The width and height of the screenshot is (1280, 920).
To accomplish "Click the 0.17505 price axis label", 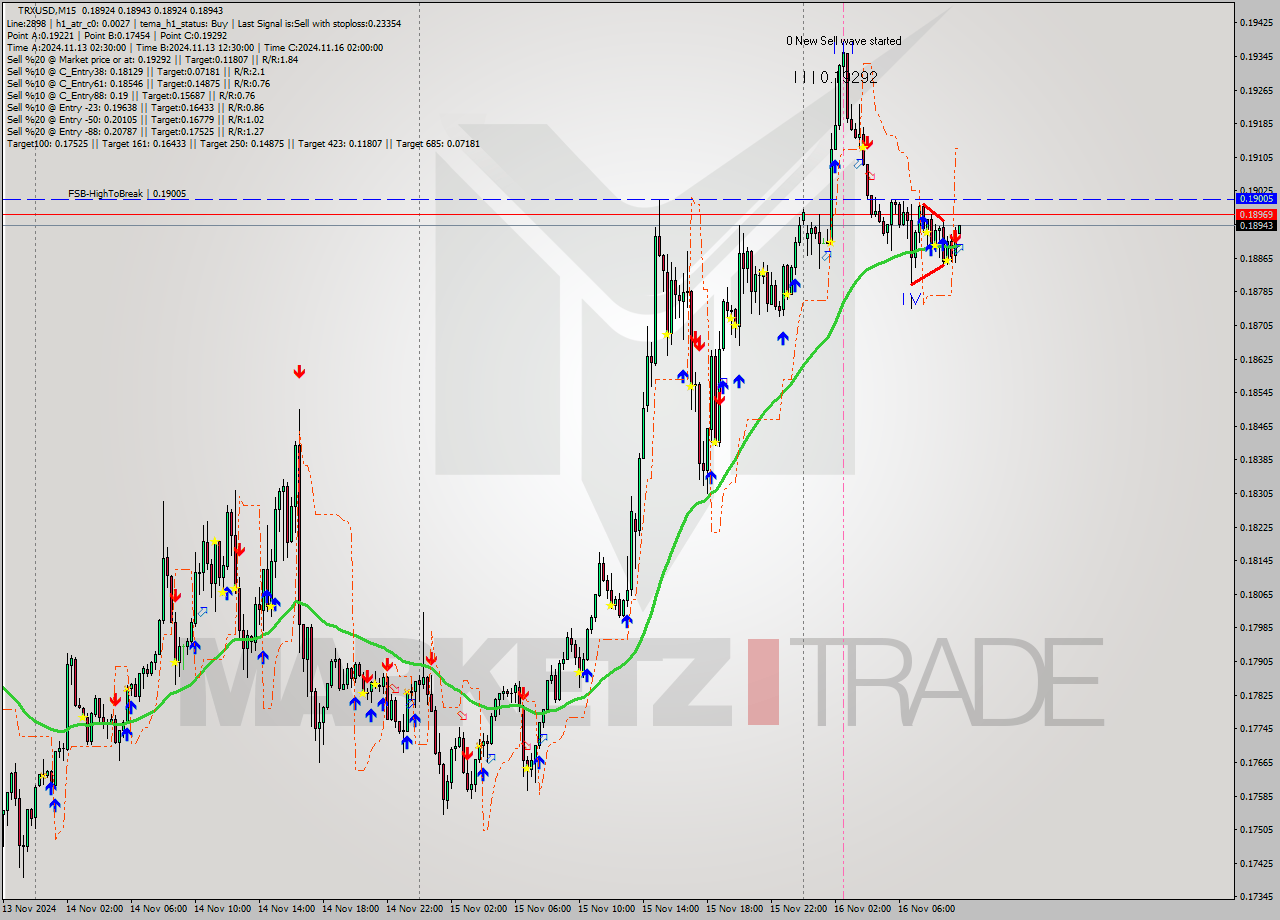I will point(1256,829).
